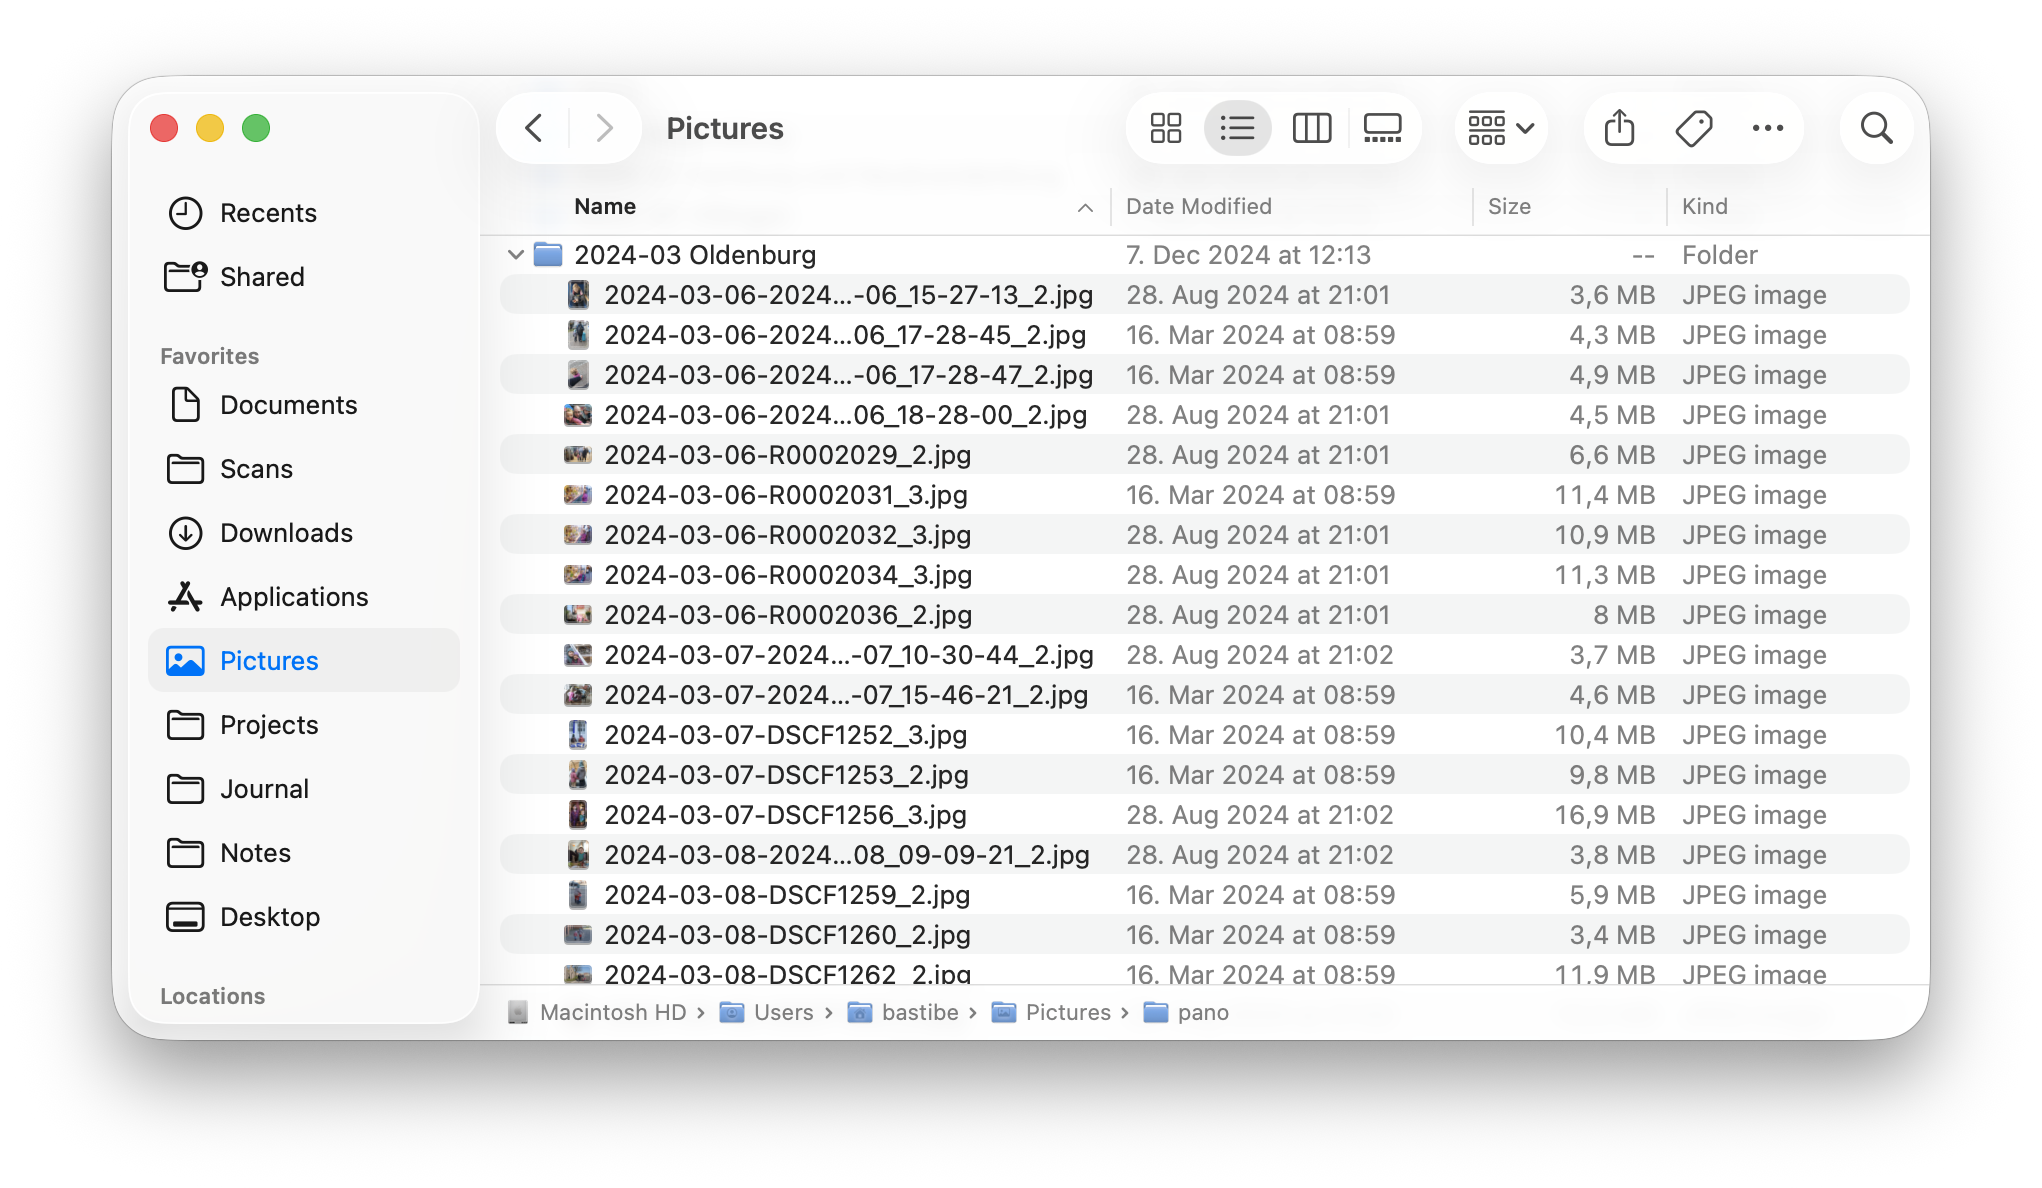Go forward with the right chevron
This screenshot has height=1188, width=2042.
click(x=603, y=128)
